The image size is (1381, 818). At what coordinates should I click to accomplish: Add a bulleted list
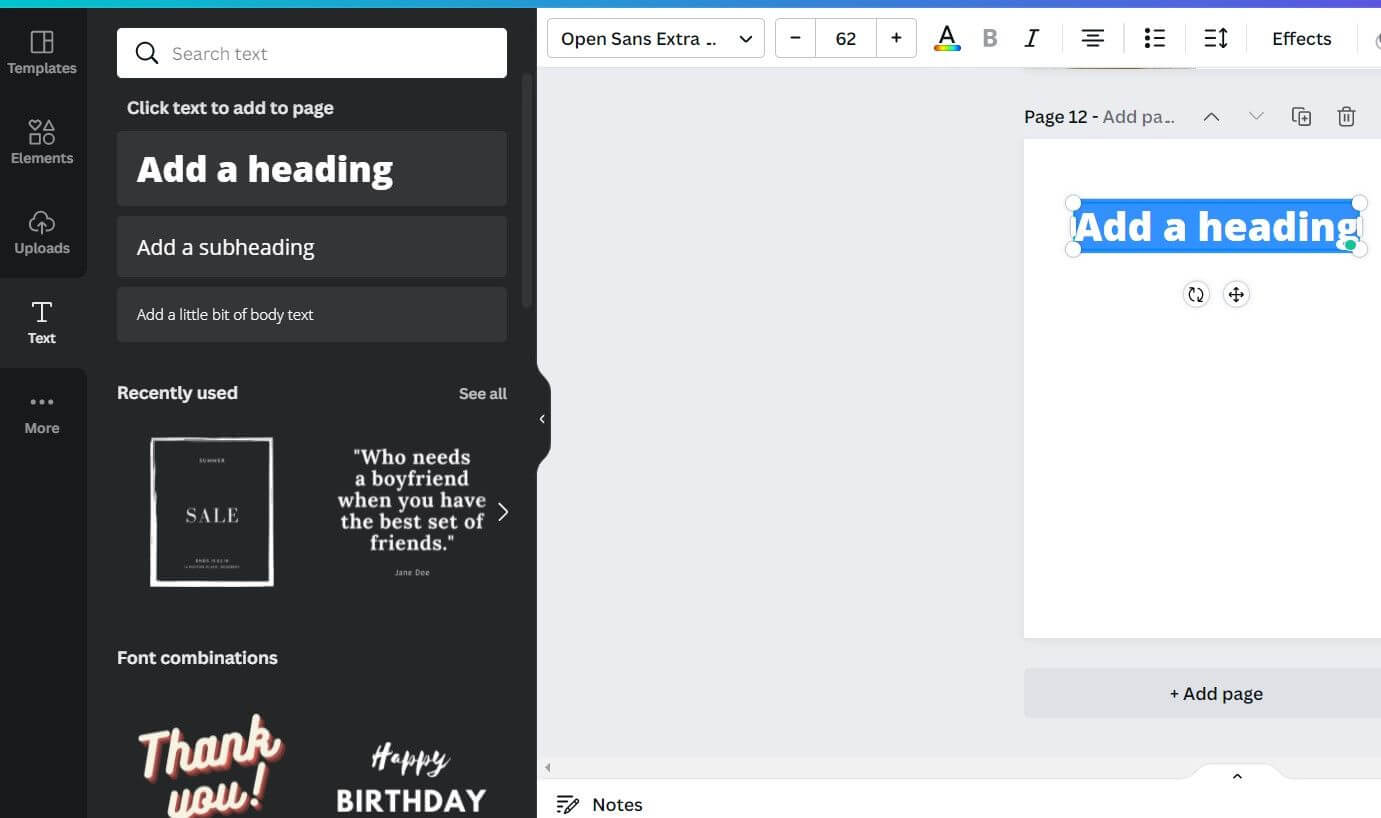[x=1154, y=38]
